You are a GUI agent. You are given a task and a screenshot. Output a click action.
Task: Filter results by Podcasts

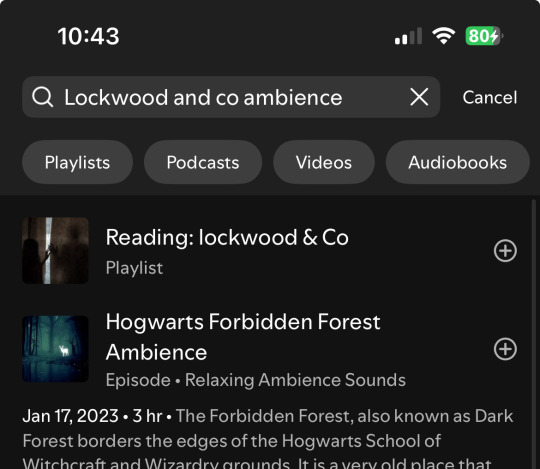click(203, 162)
